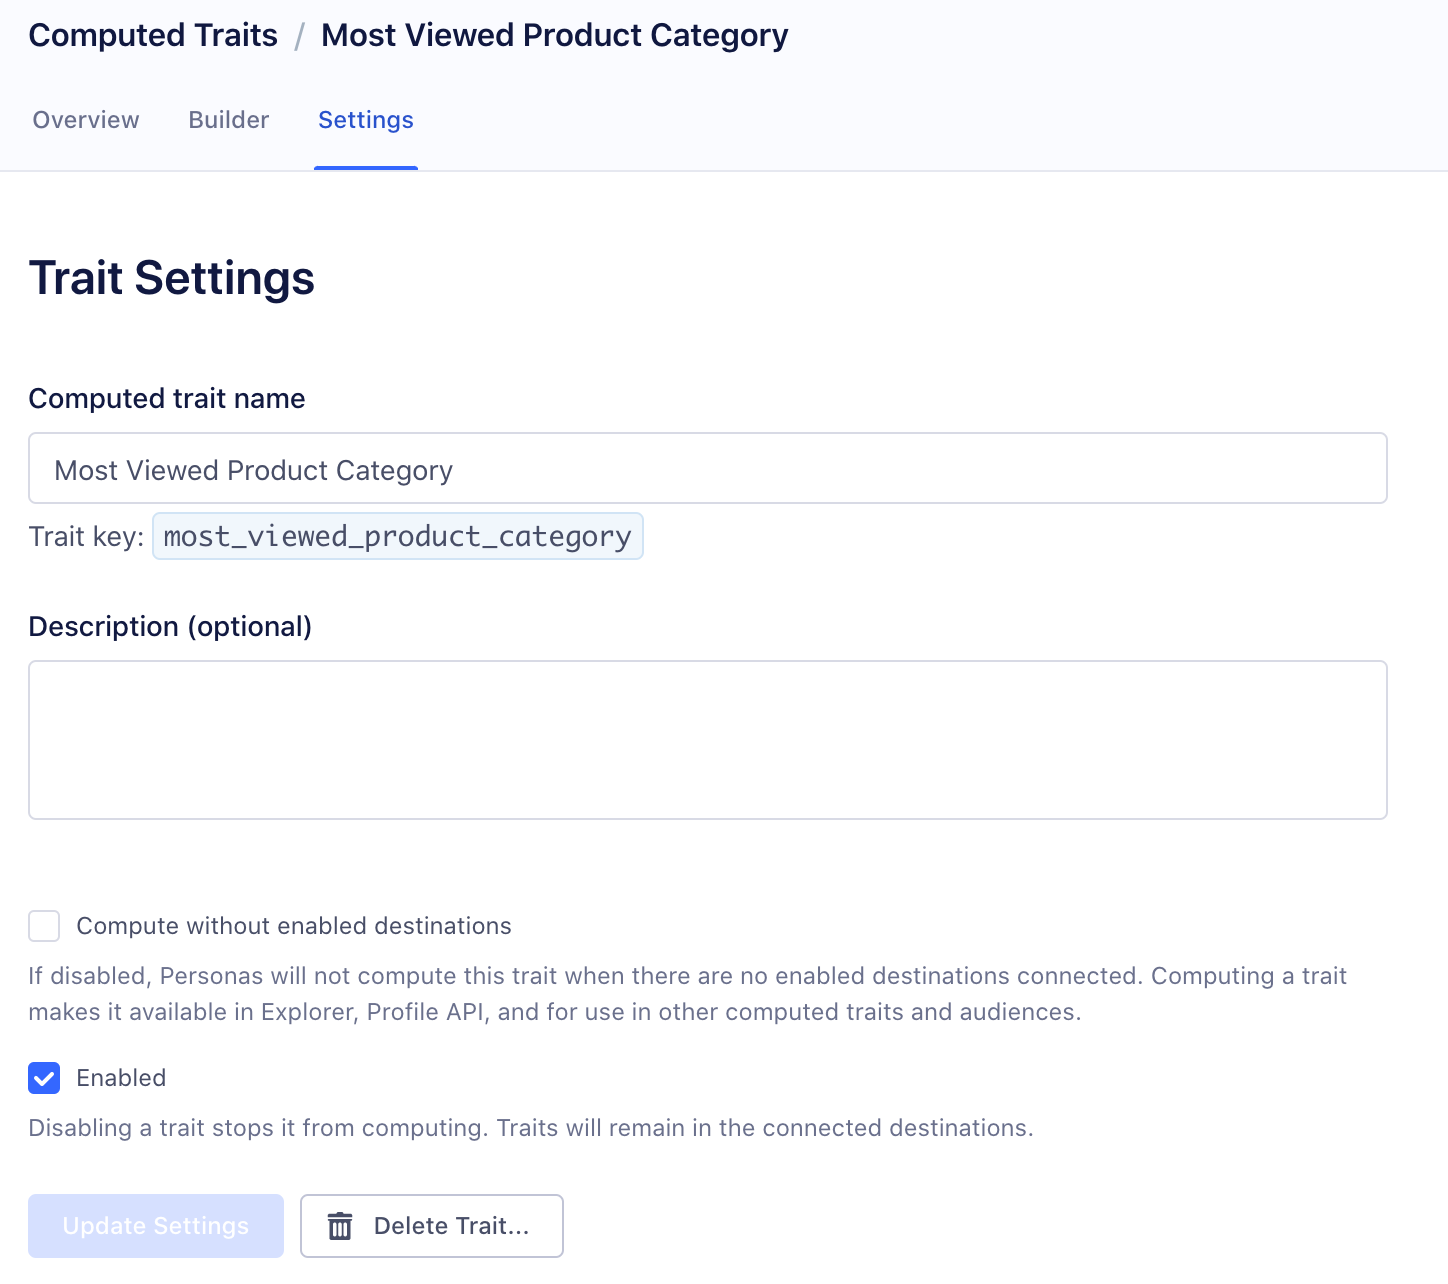Focus the Computed trait name field

coord(707,469)
